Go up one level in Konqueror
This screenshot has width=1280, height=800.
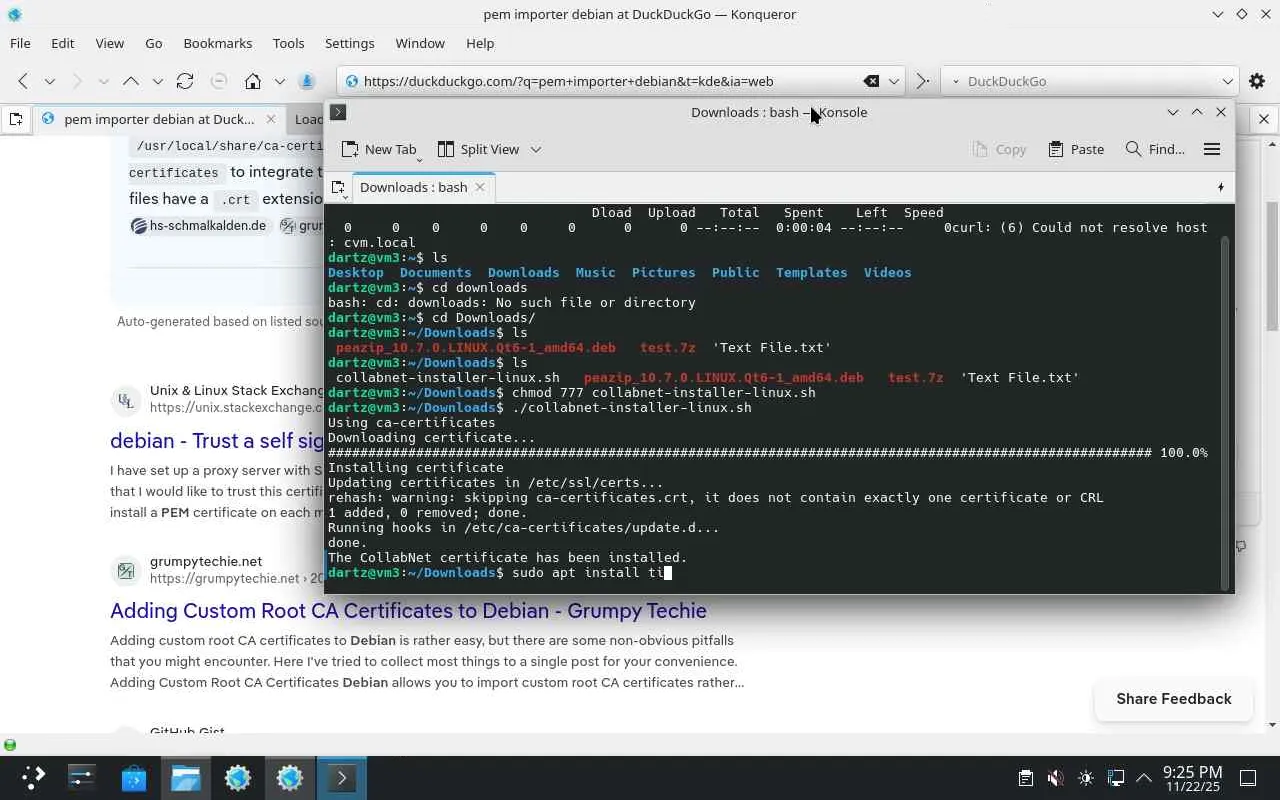pos(131,81)
